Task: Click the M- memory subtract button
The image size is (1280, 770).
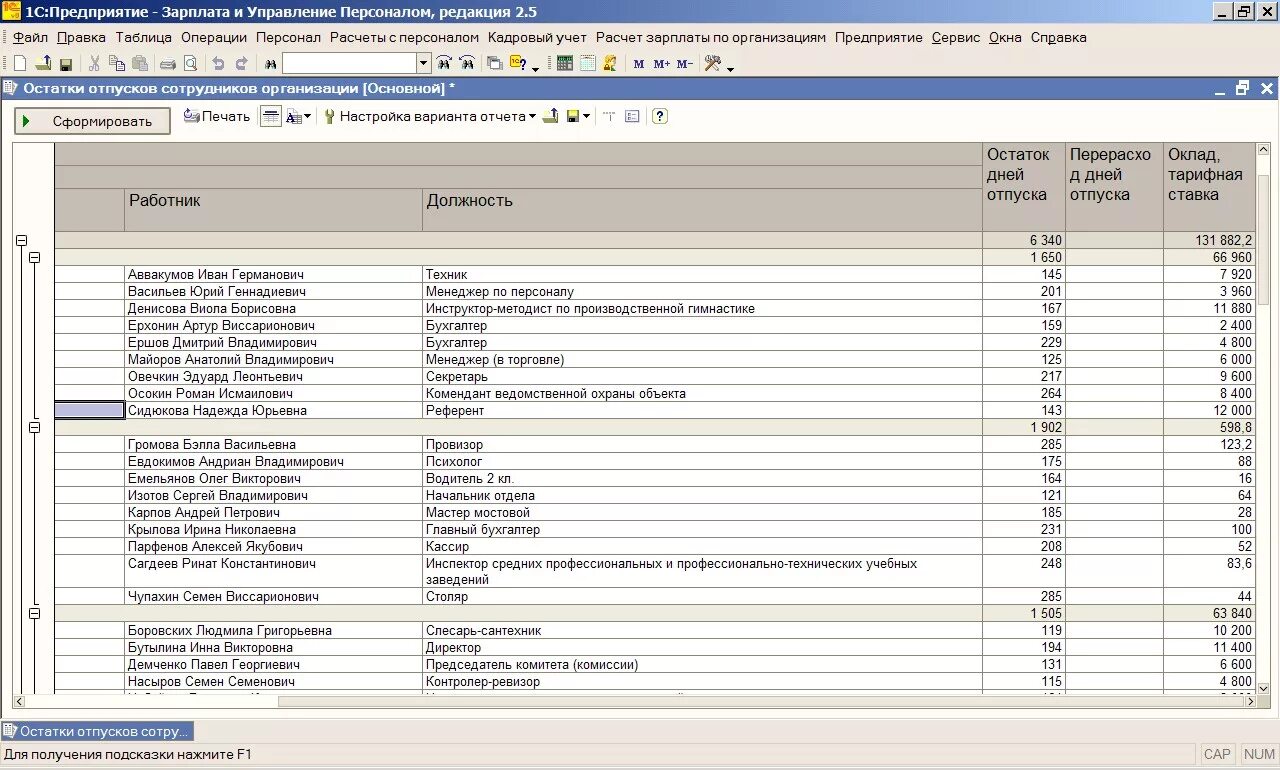Action: coord(684,64)
